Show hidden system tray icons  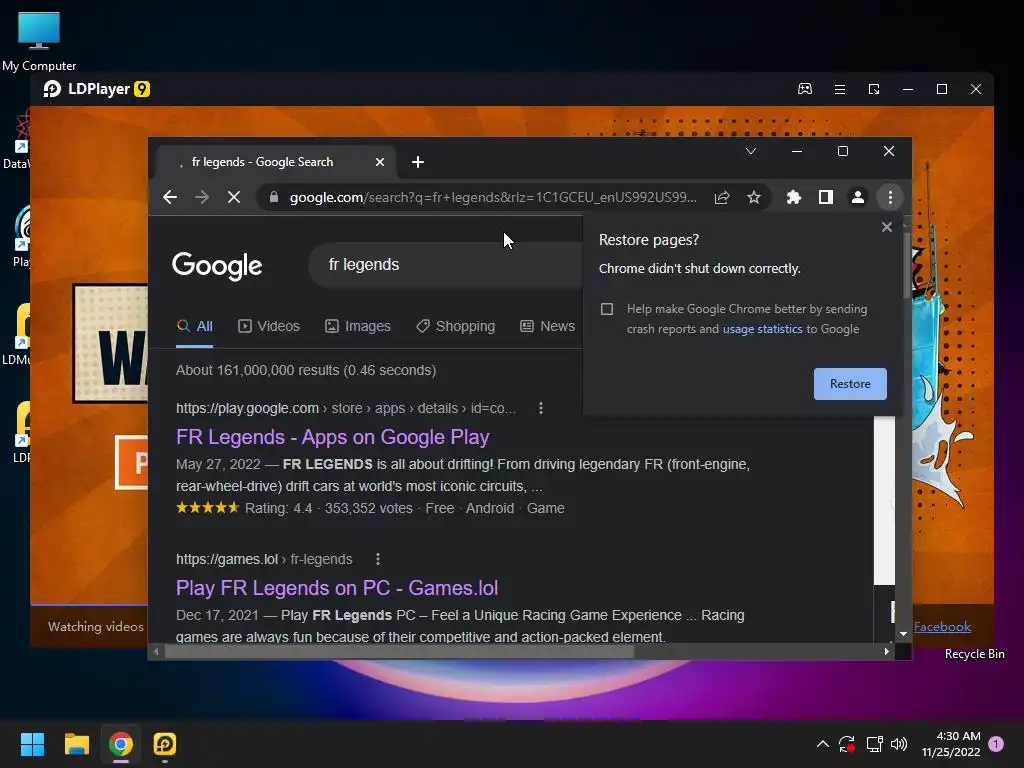point(823,744)
